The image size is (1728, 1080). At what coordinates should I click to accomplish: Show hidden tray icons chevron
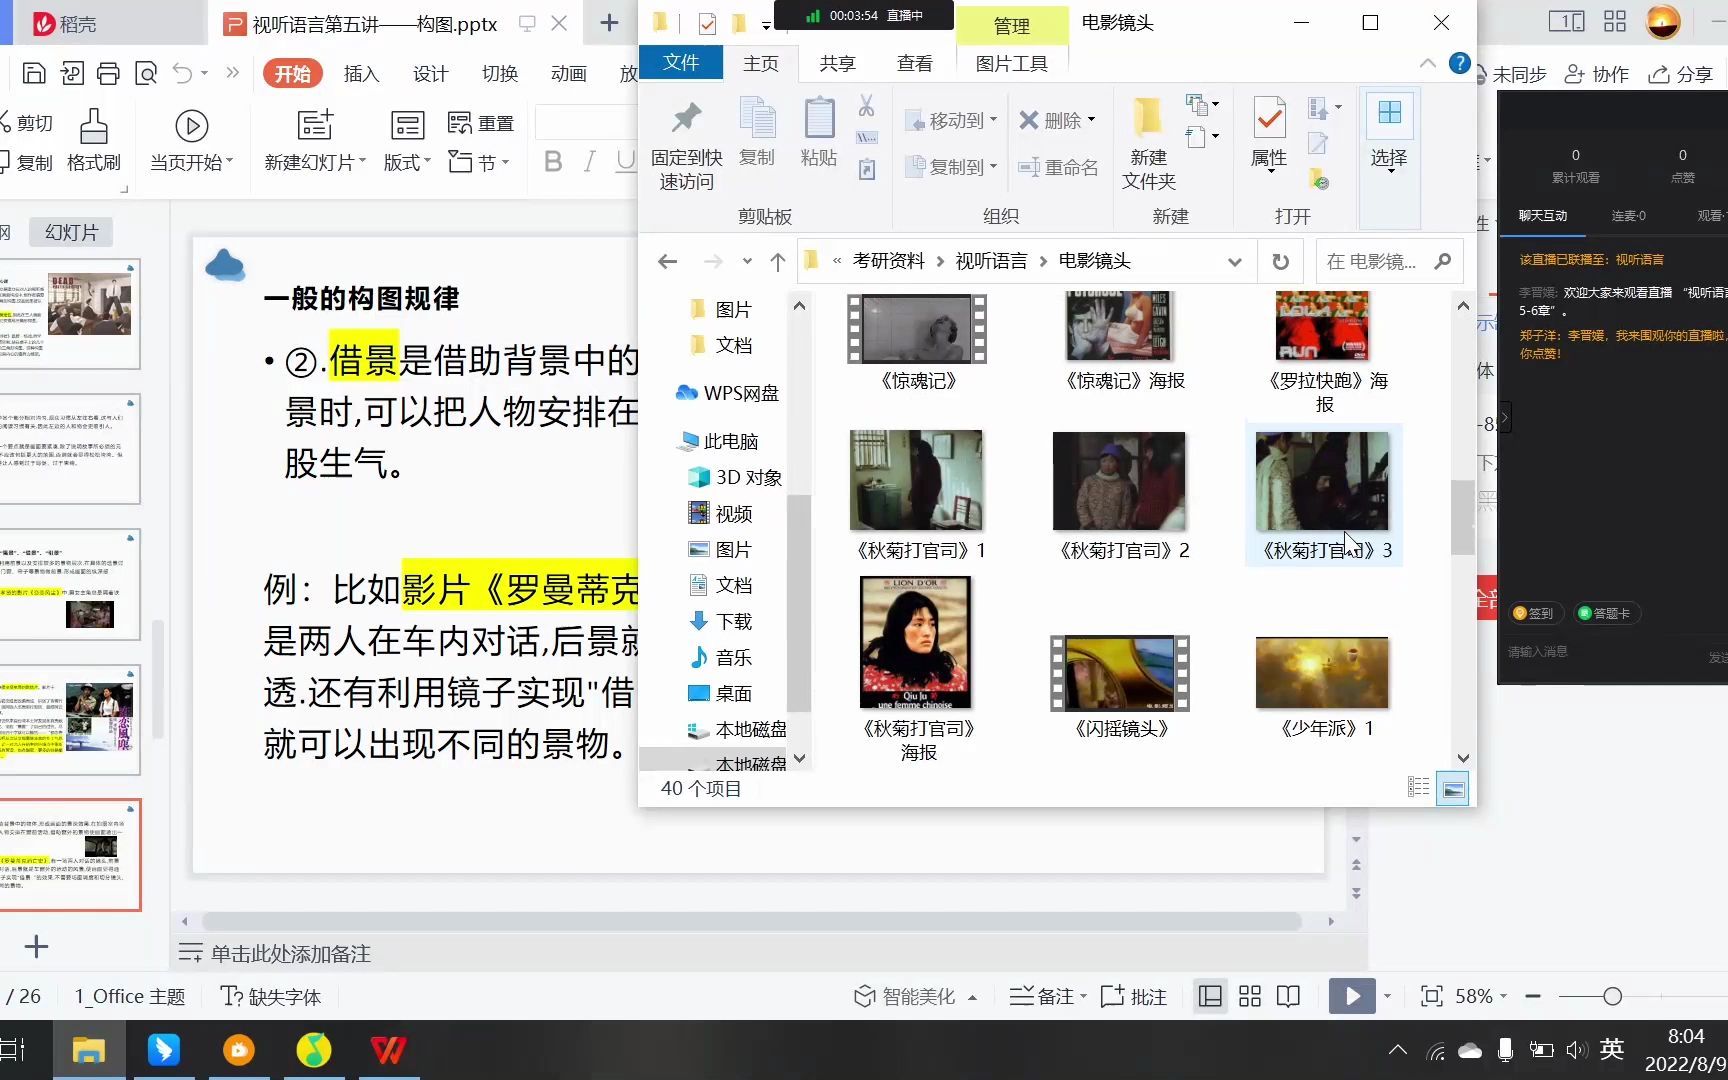(x=1397, y=1050)
